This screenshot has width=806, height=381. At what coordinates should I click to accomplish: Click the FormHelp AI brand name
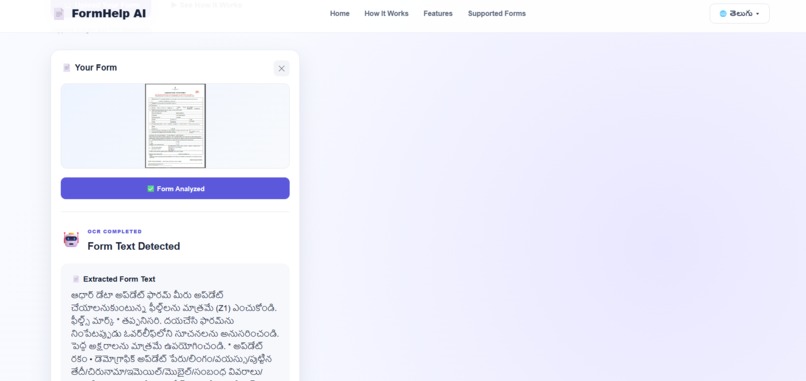pos(108,14)
